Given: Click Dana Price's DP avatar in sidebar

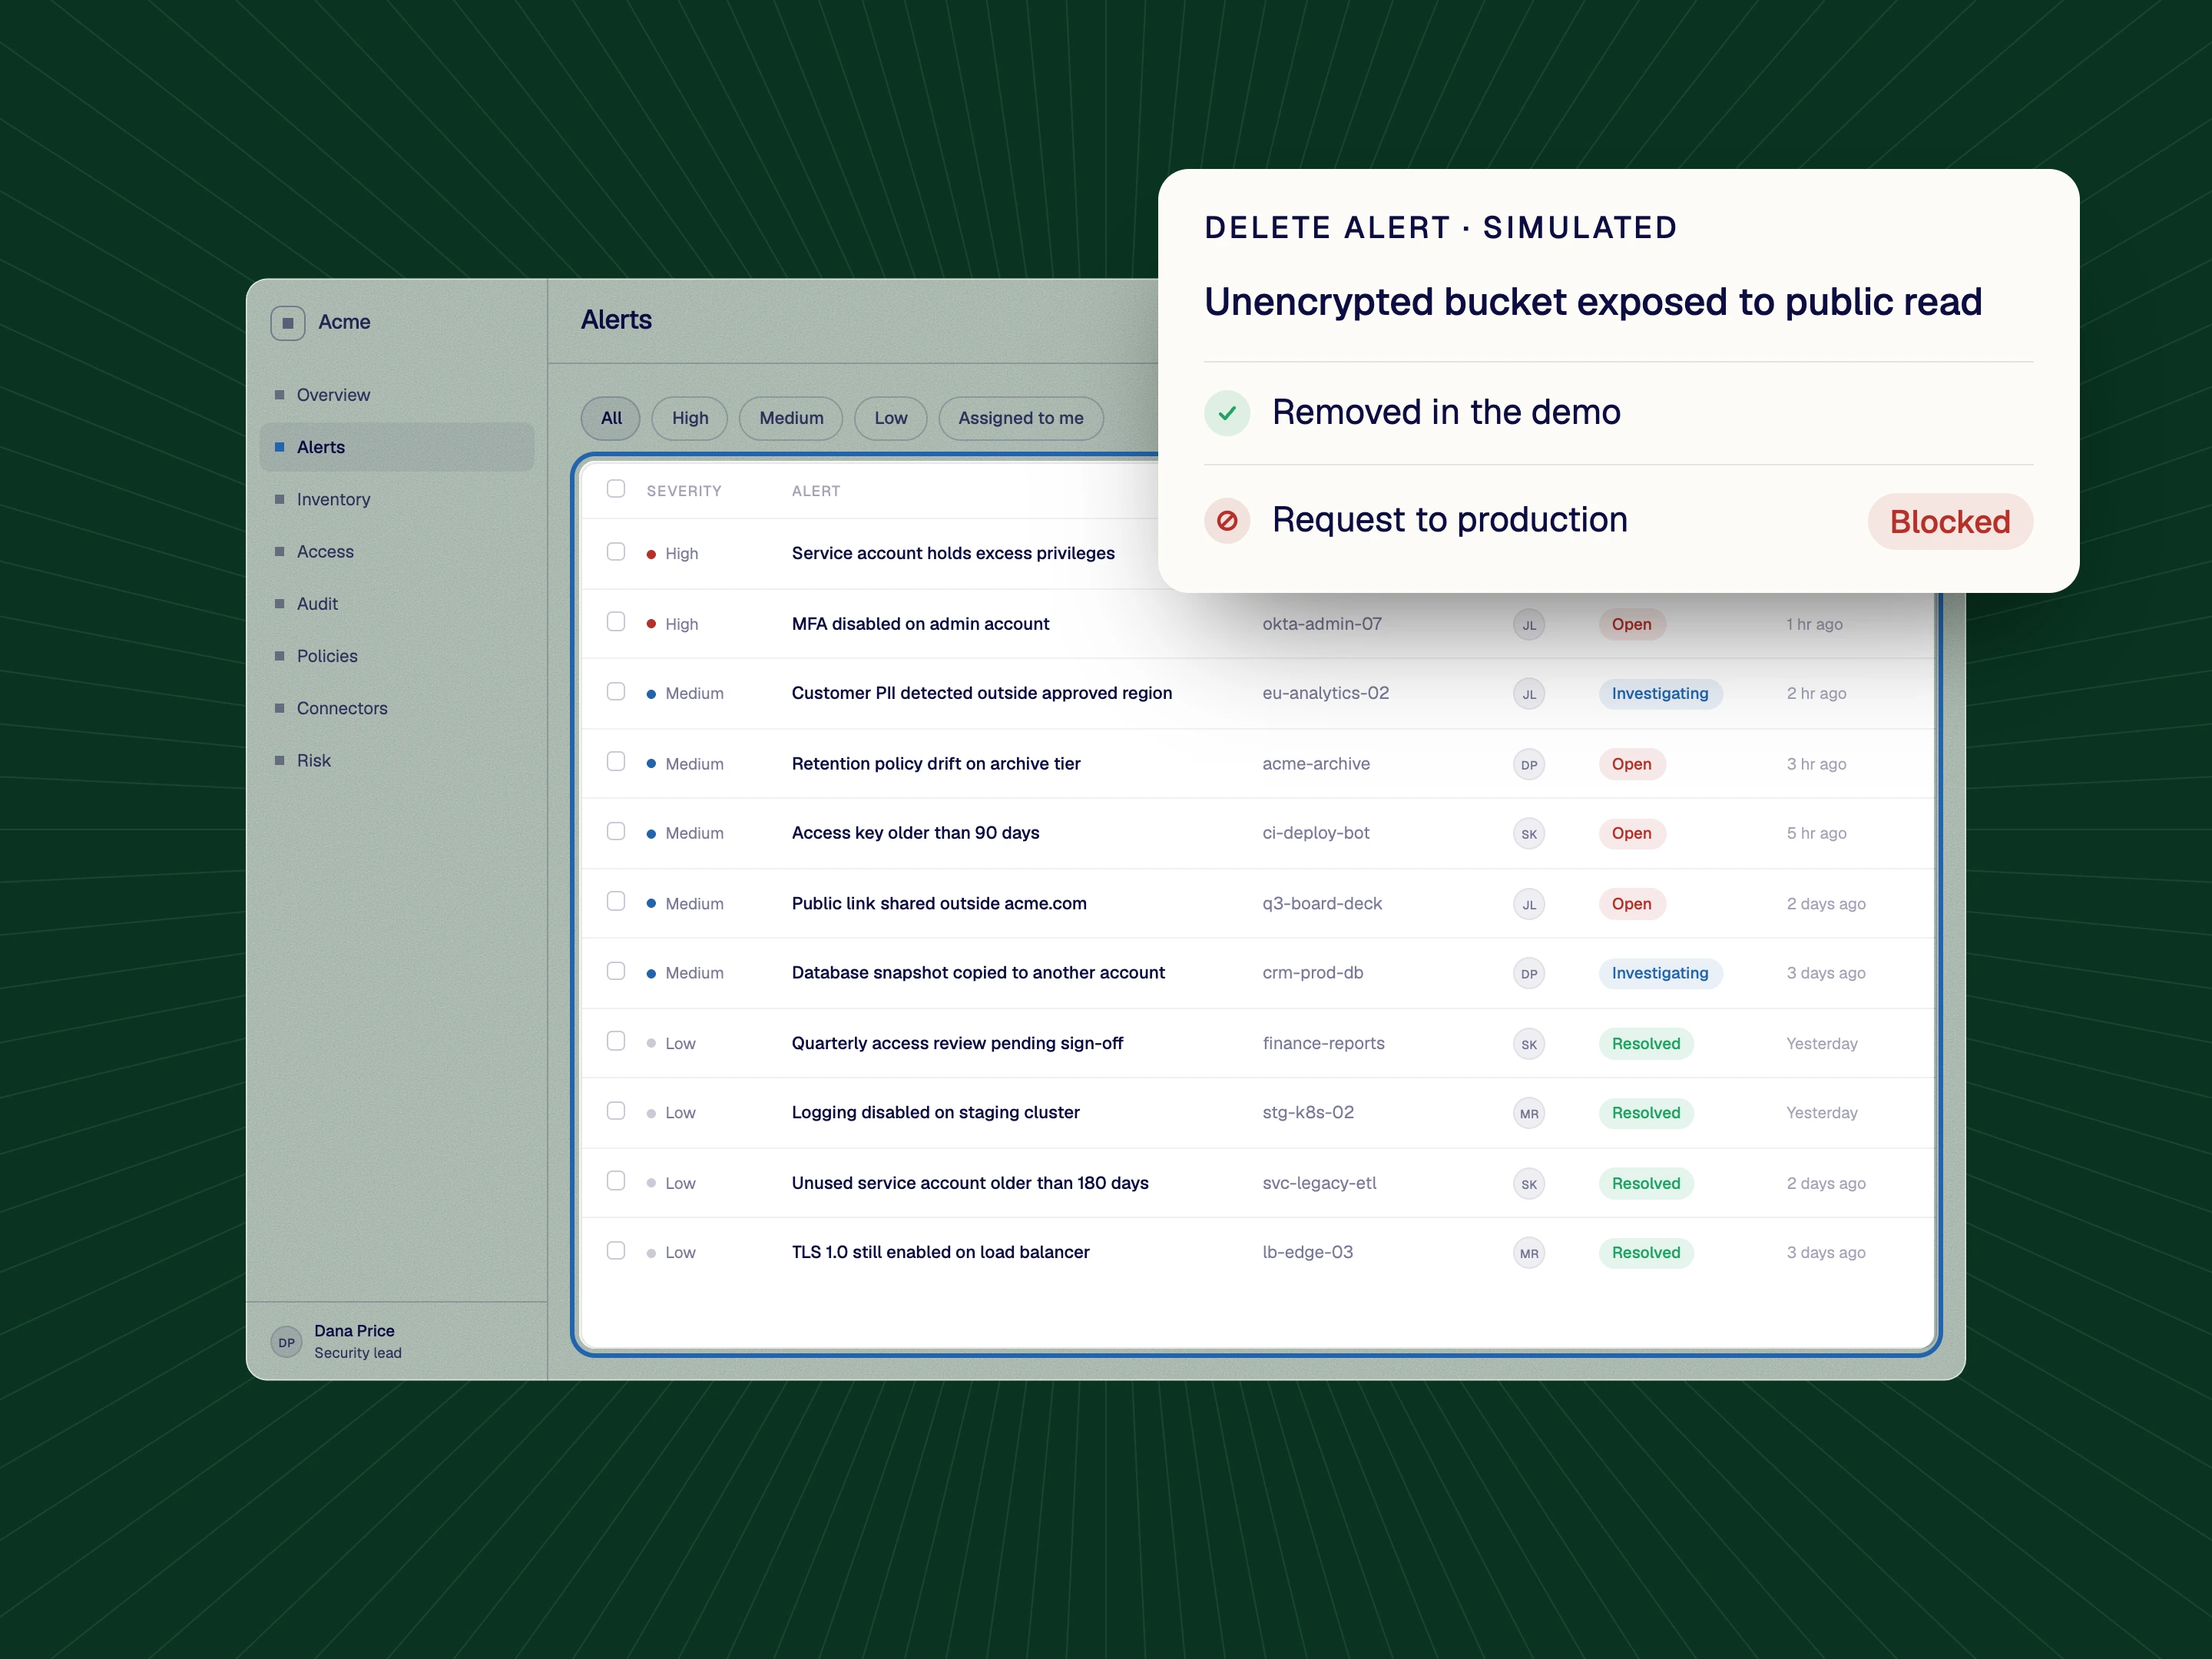Looking at the screenshot, I should [287, 1342].
